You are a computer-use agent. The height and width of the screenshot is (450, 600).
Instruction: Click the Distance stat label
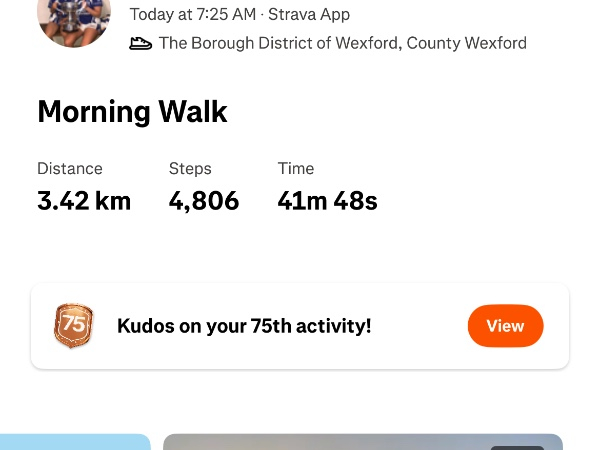[70, 169]
